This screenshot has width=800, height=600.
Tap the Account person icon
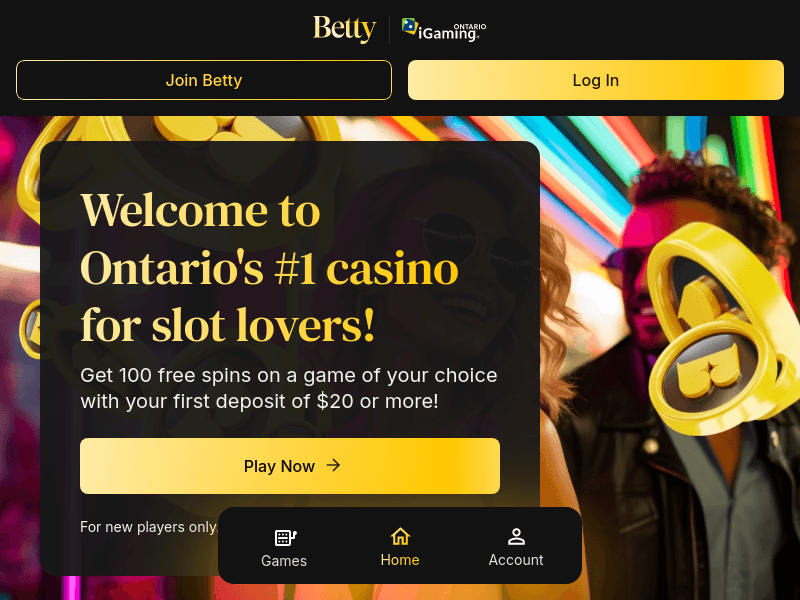(x=516, y=536)
